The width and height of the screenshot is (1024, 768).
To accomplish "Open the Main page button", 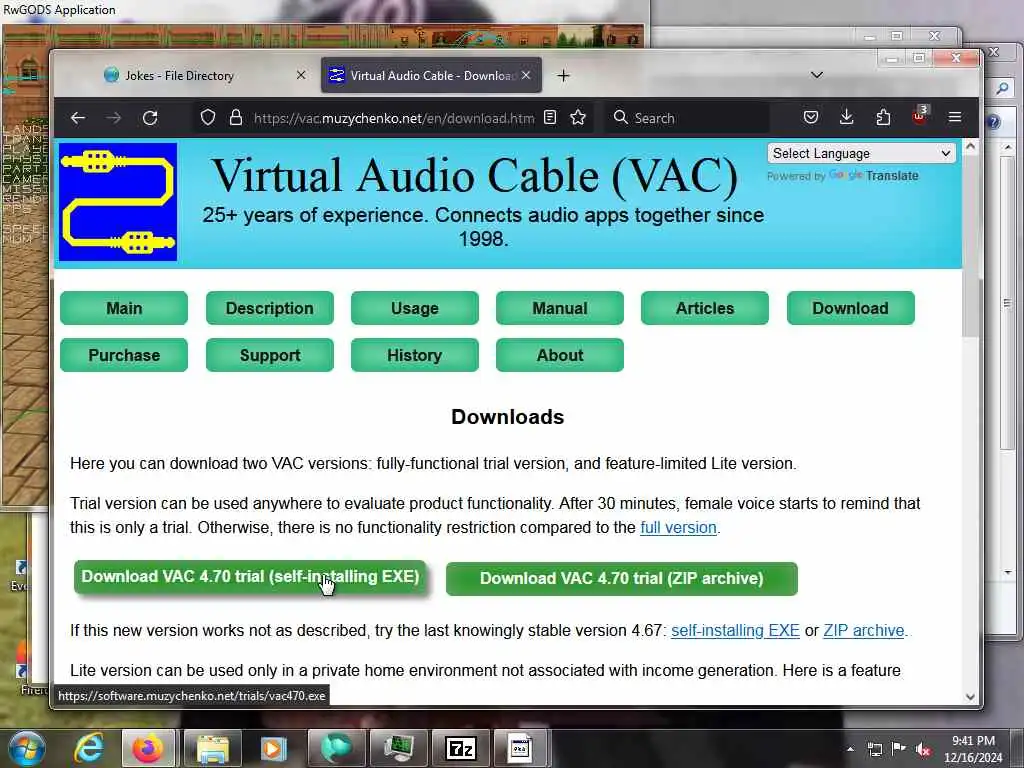I will coord(124,308).
